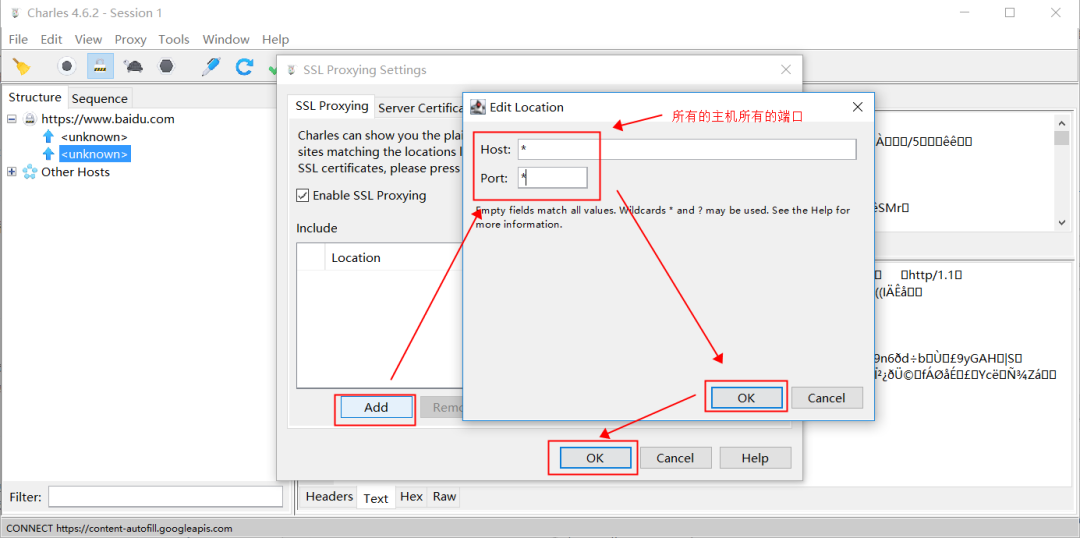
Task: Click the highlighted <unknown> row's arrow icon
Action: coord(48,154)
